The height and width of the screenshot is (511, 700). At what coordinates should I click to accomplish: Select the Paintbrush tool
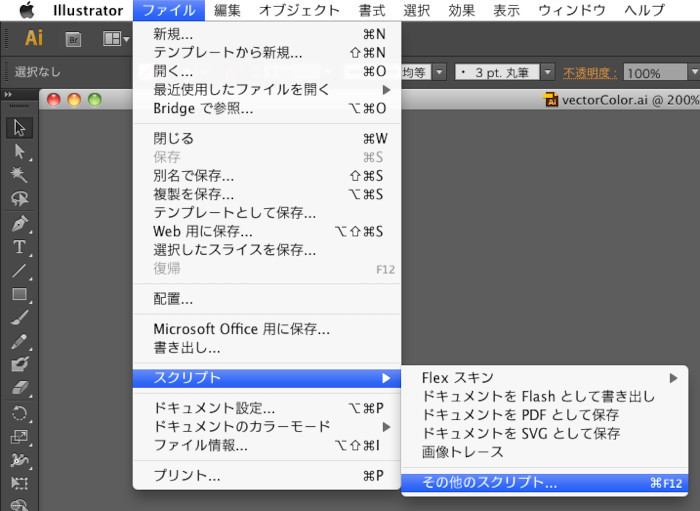tap(20, 318)
